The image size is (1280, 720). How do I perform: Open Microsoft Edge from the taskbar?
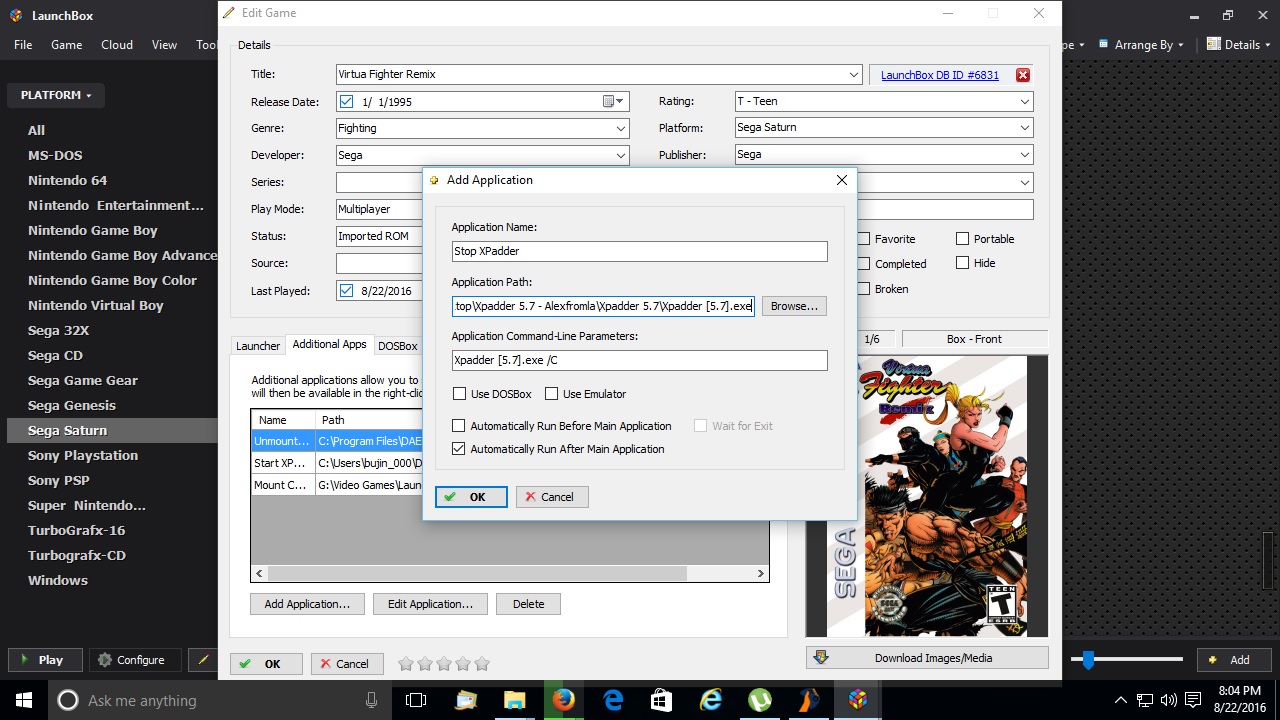[x=613, y=700]
